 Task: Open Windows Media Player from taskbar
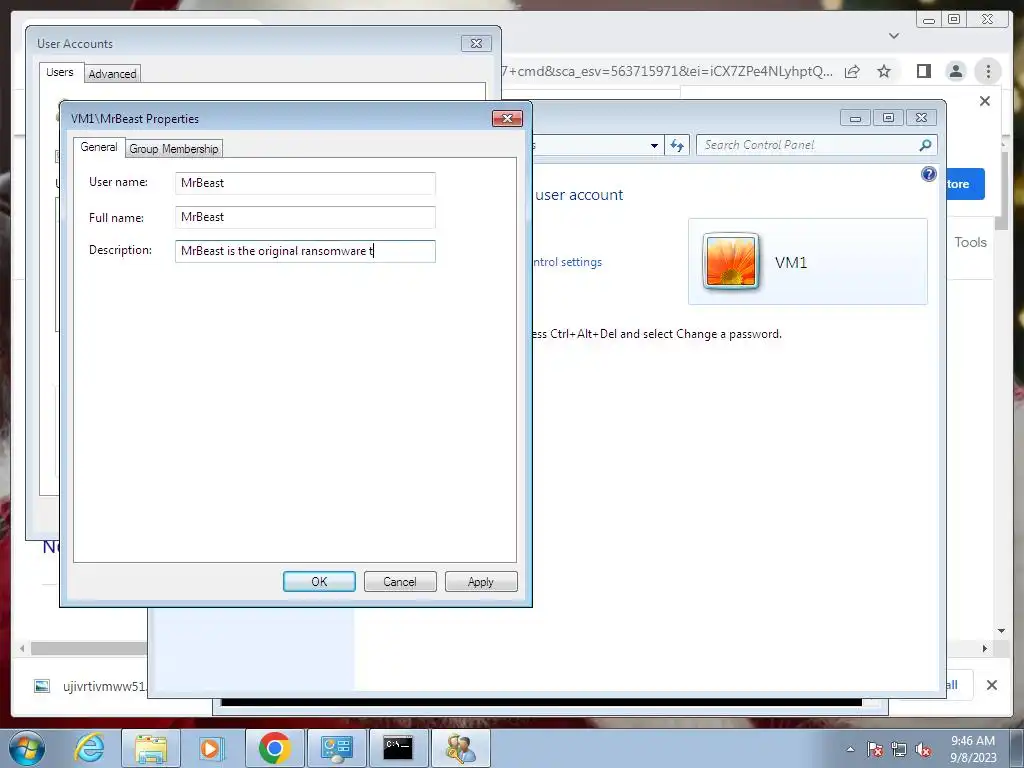pos(212,748)
